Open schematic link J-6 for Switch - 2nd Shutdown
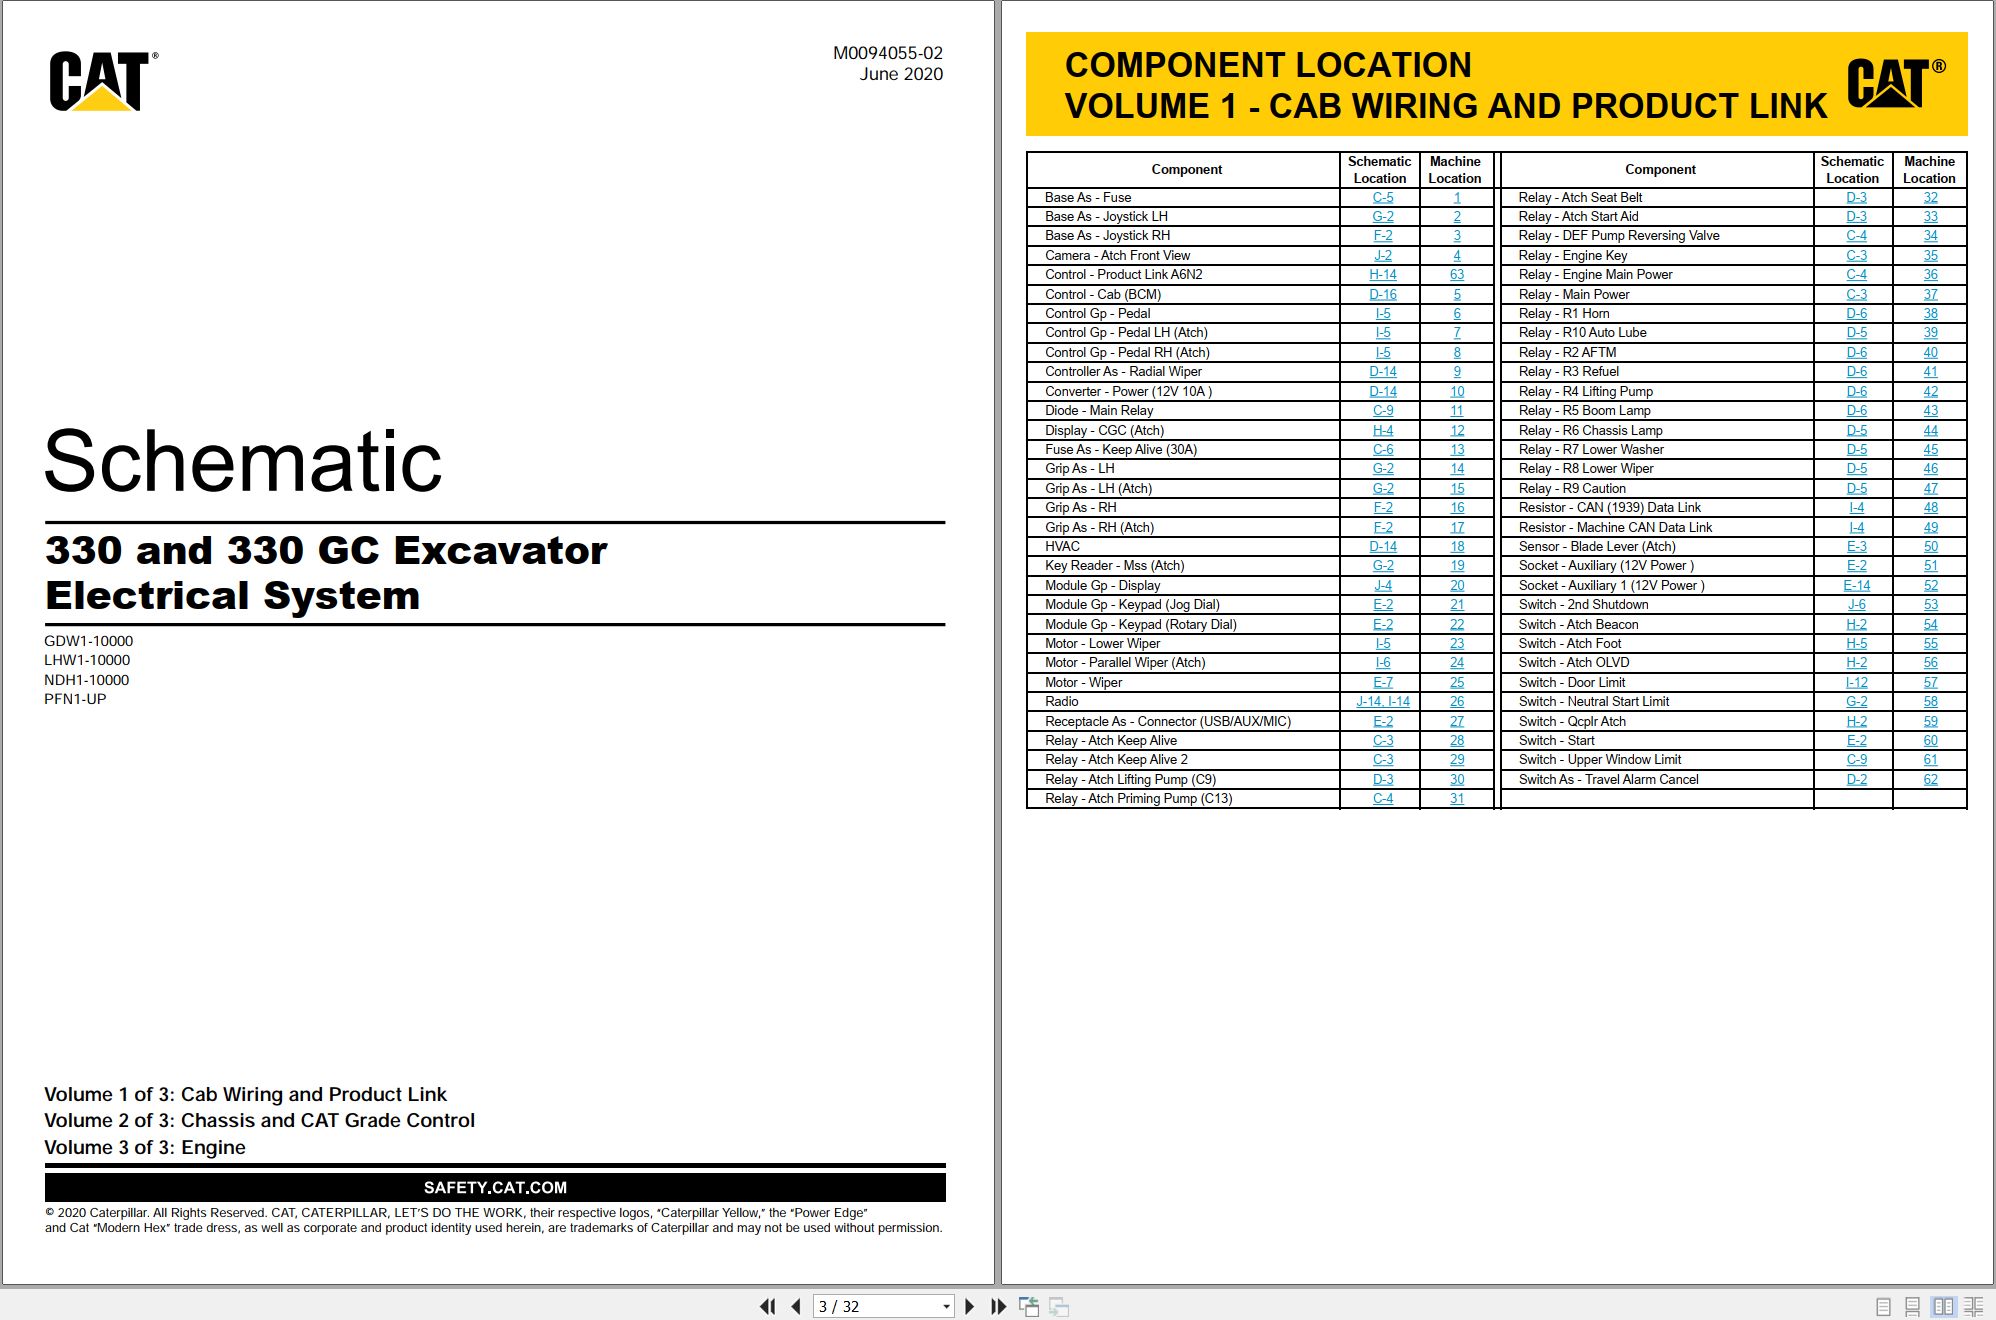This screenshot has width=1996, height=1320. tap(1856, 604)
